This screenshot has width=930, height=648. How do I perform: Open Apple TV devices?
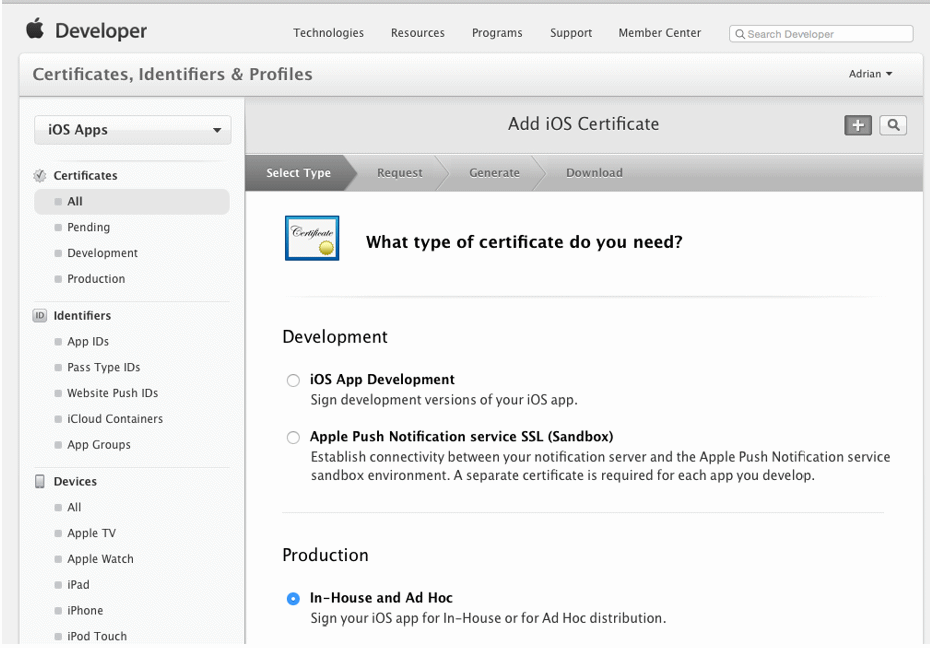click(91, 533)
